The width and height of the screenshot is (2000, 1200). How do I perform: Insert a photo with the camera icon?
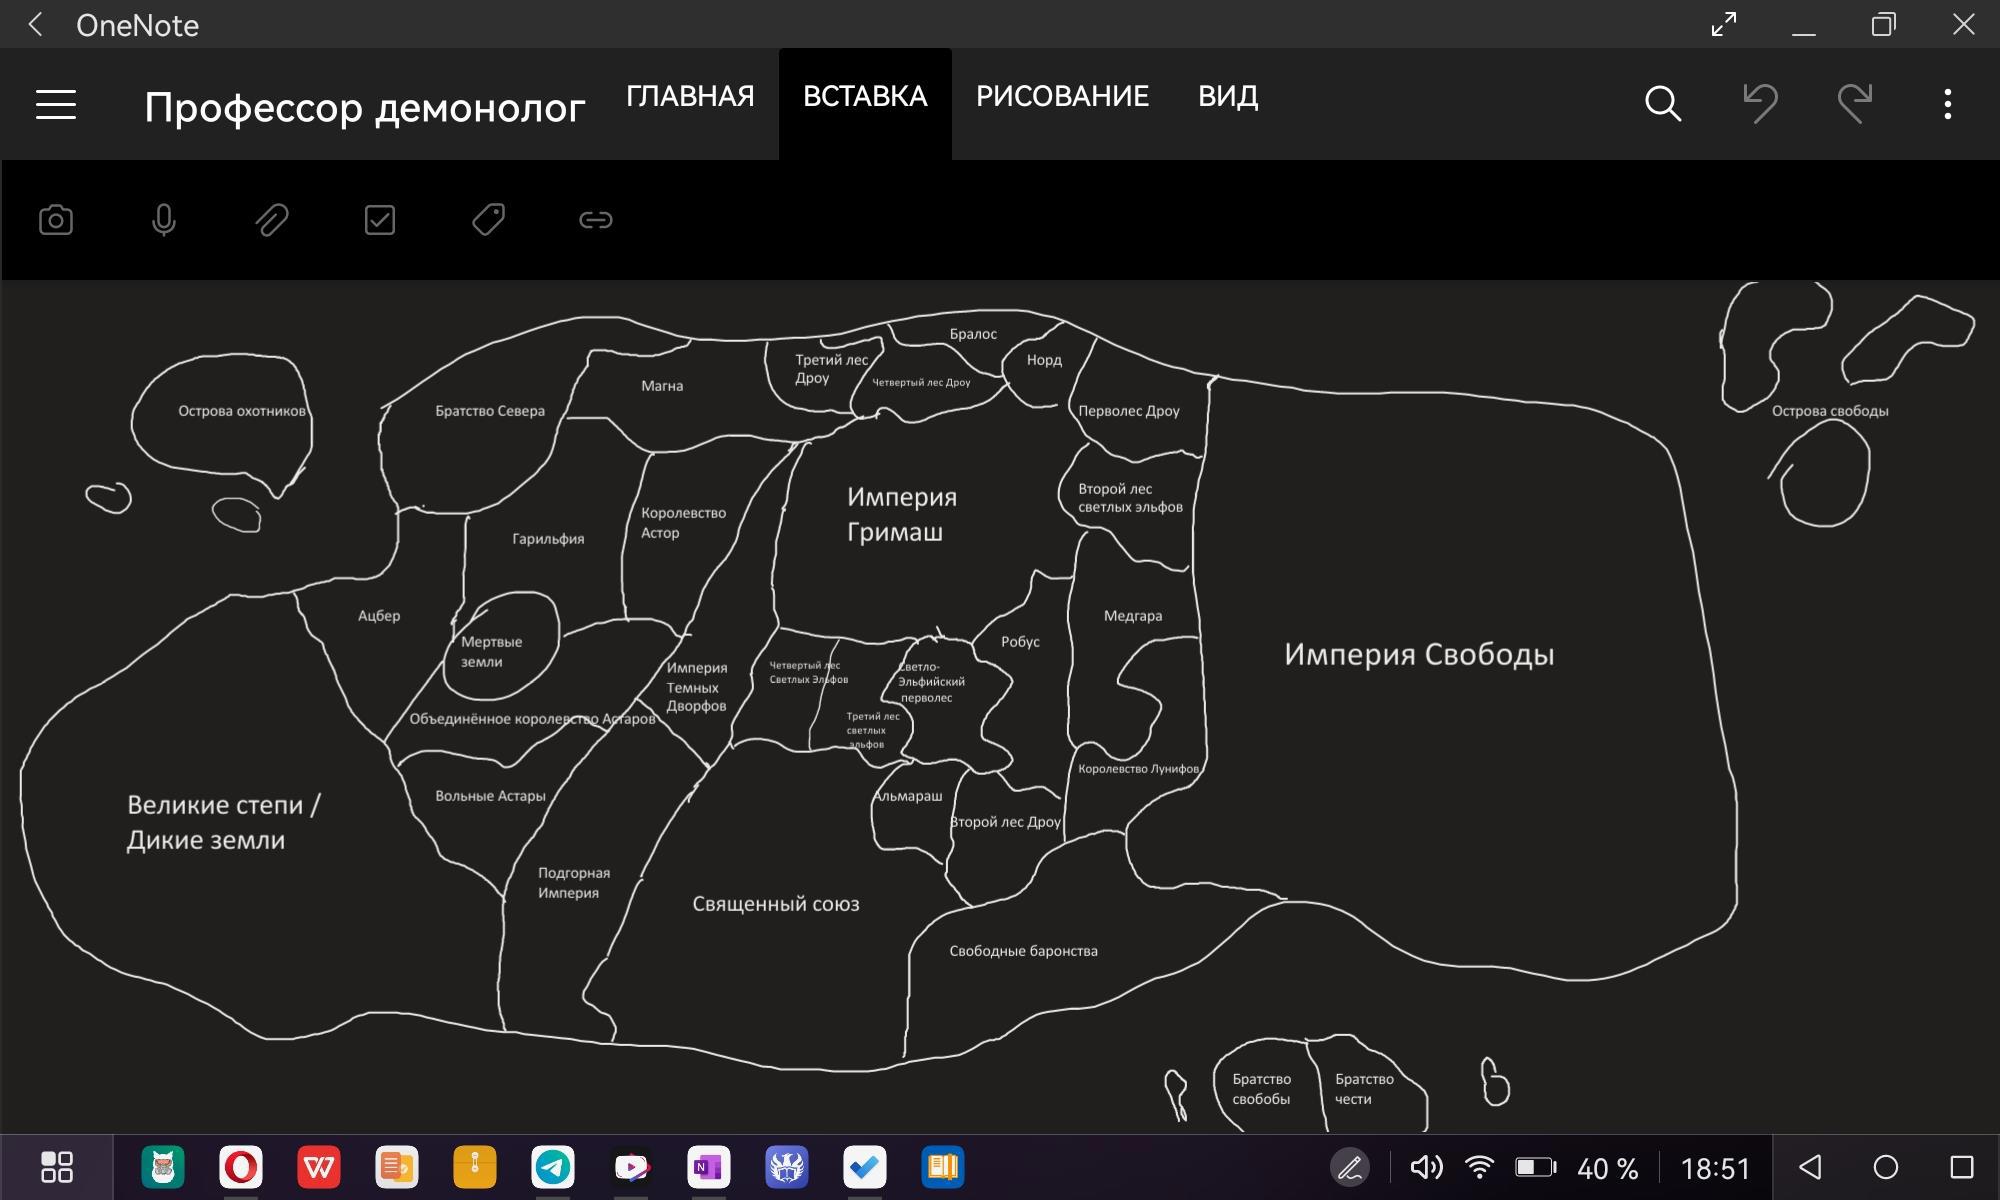pos(56,220)
